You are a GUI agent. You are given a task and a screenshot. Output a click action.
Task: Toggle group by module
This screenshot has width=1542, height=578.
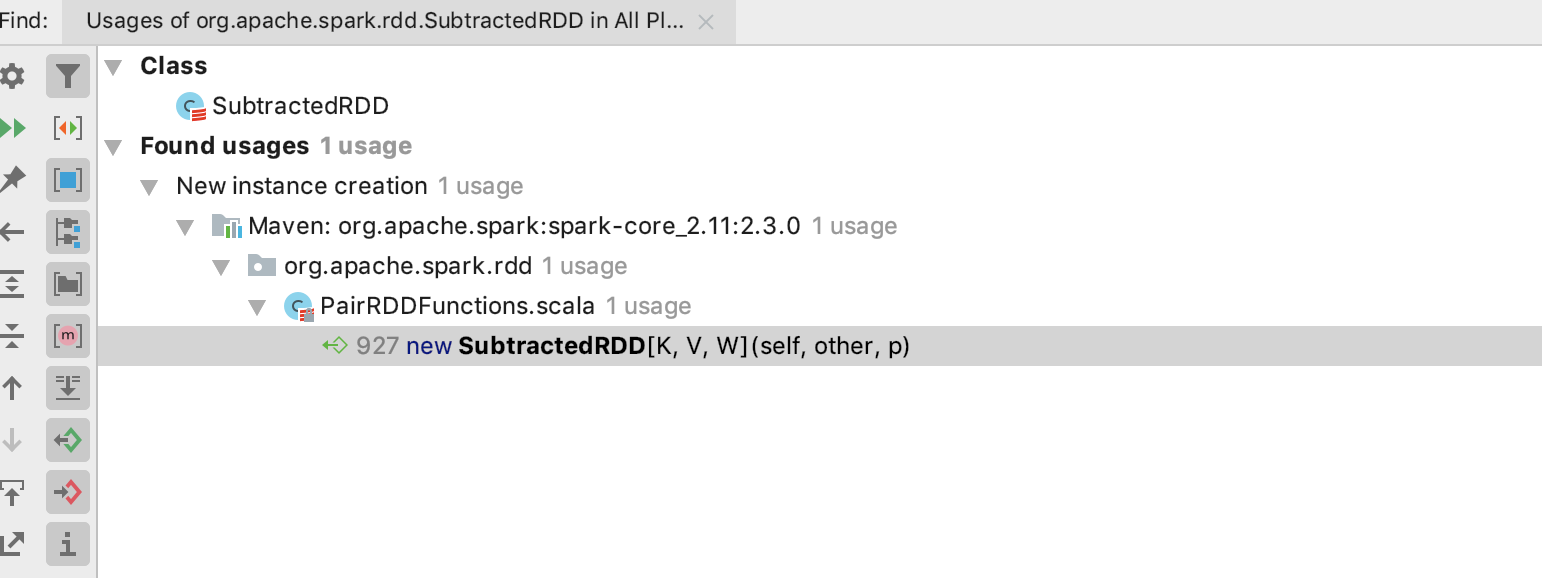68,232
